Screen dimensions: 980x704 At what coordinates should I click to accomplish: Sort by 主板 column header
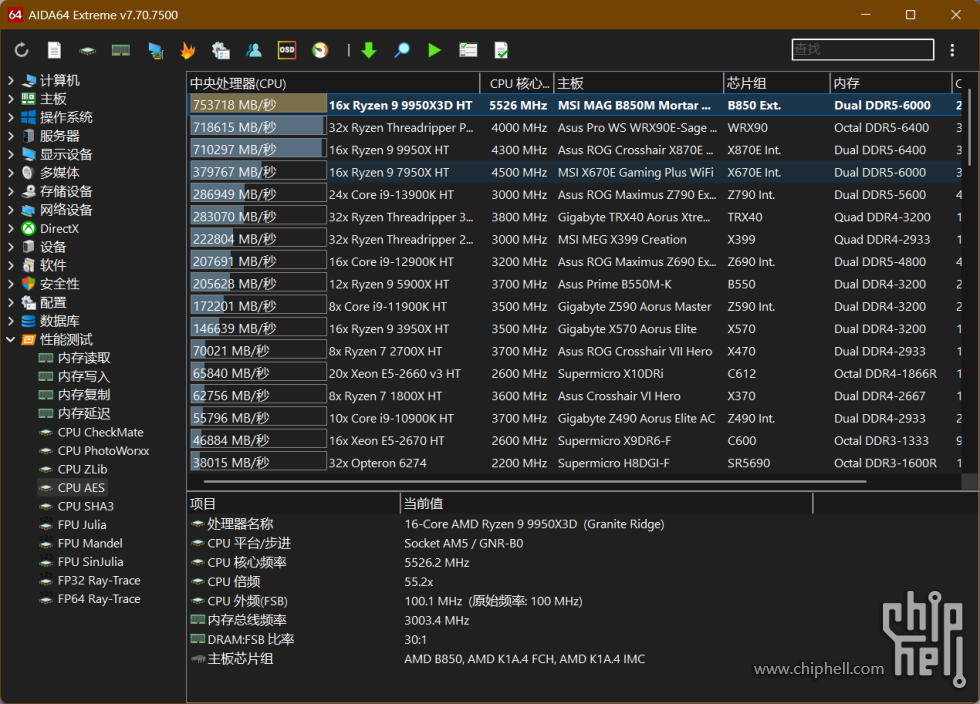[638, 83]
